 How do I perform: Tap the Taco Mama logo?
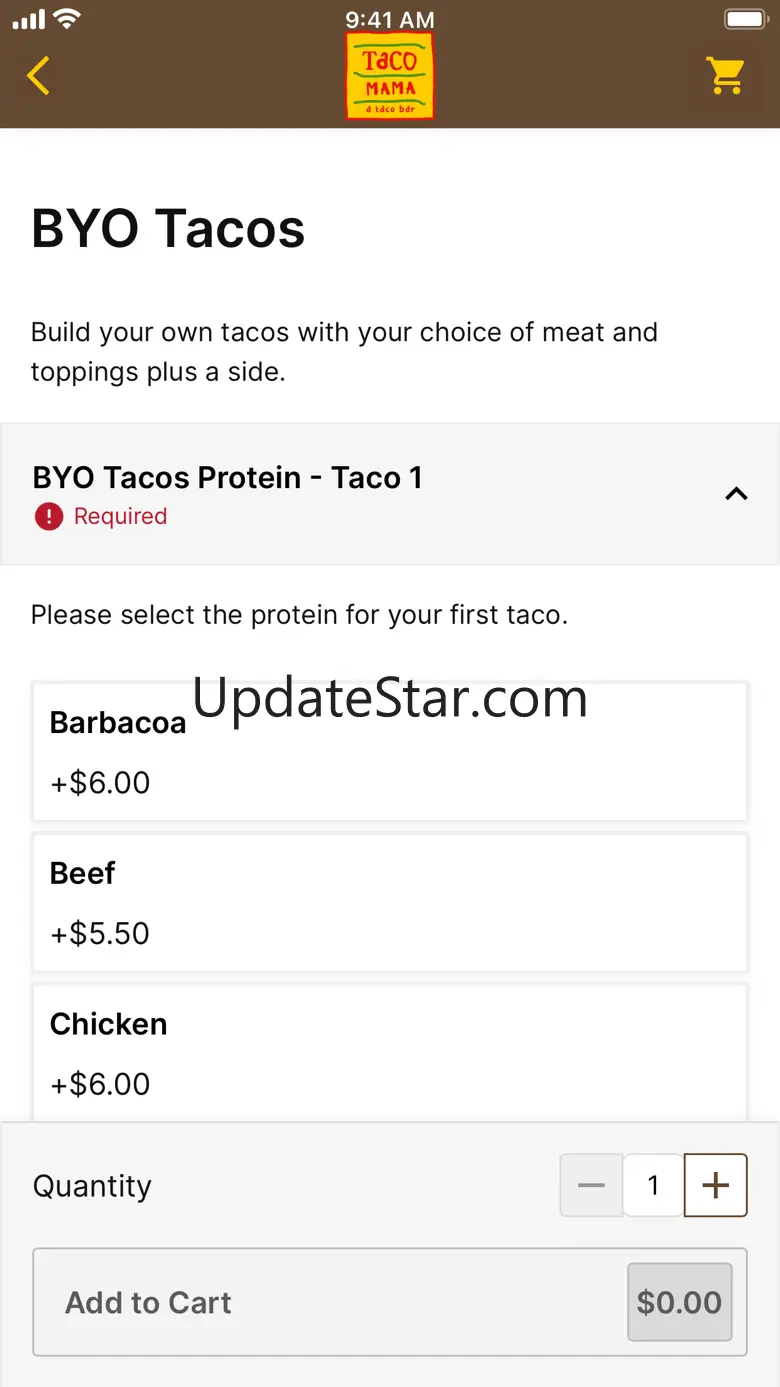[390, 76]
